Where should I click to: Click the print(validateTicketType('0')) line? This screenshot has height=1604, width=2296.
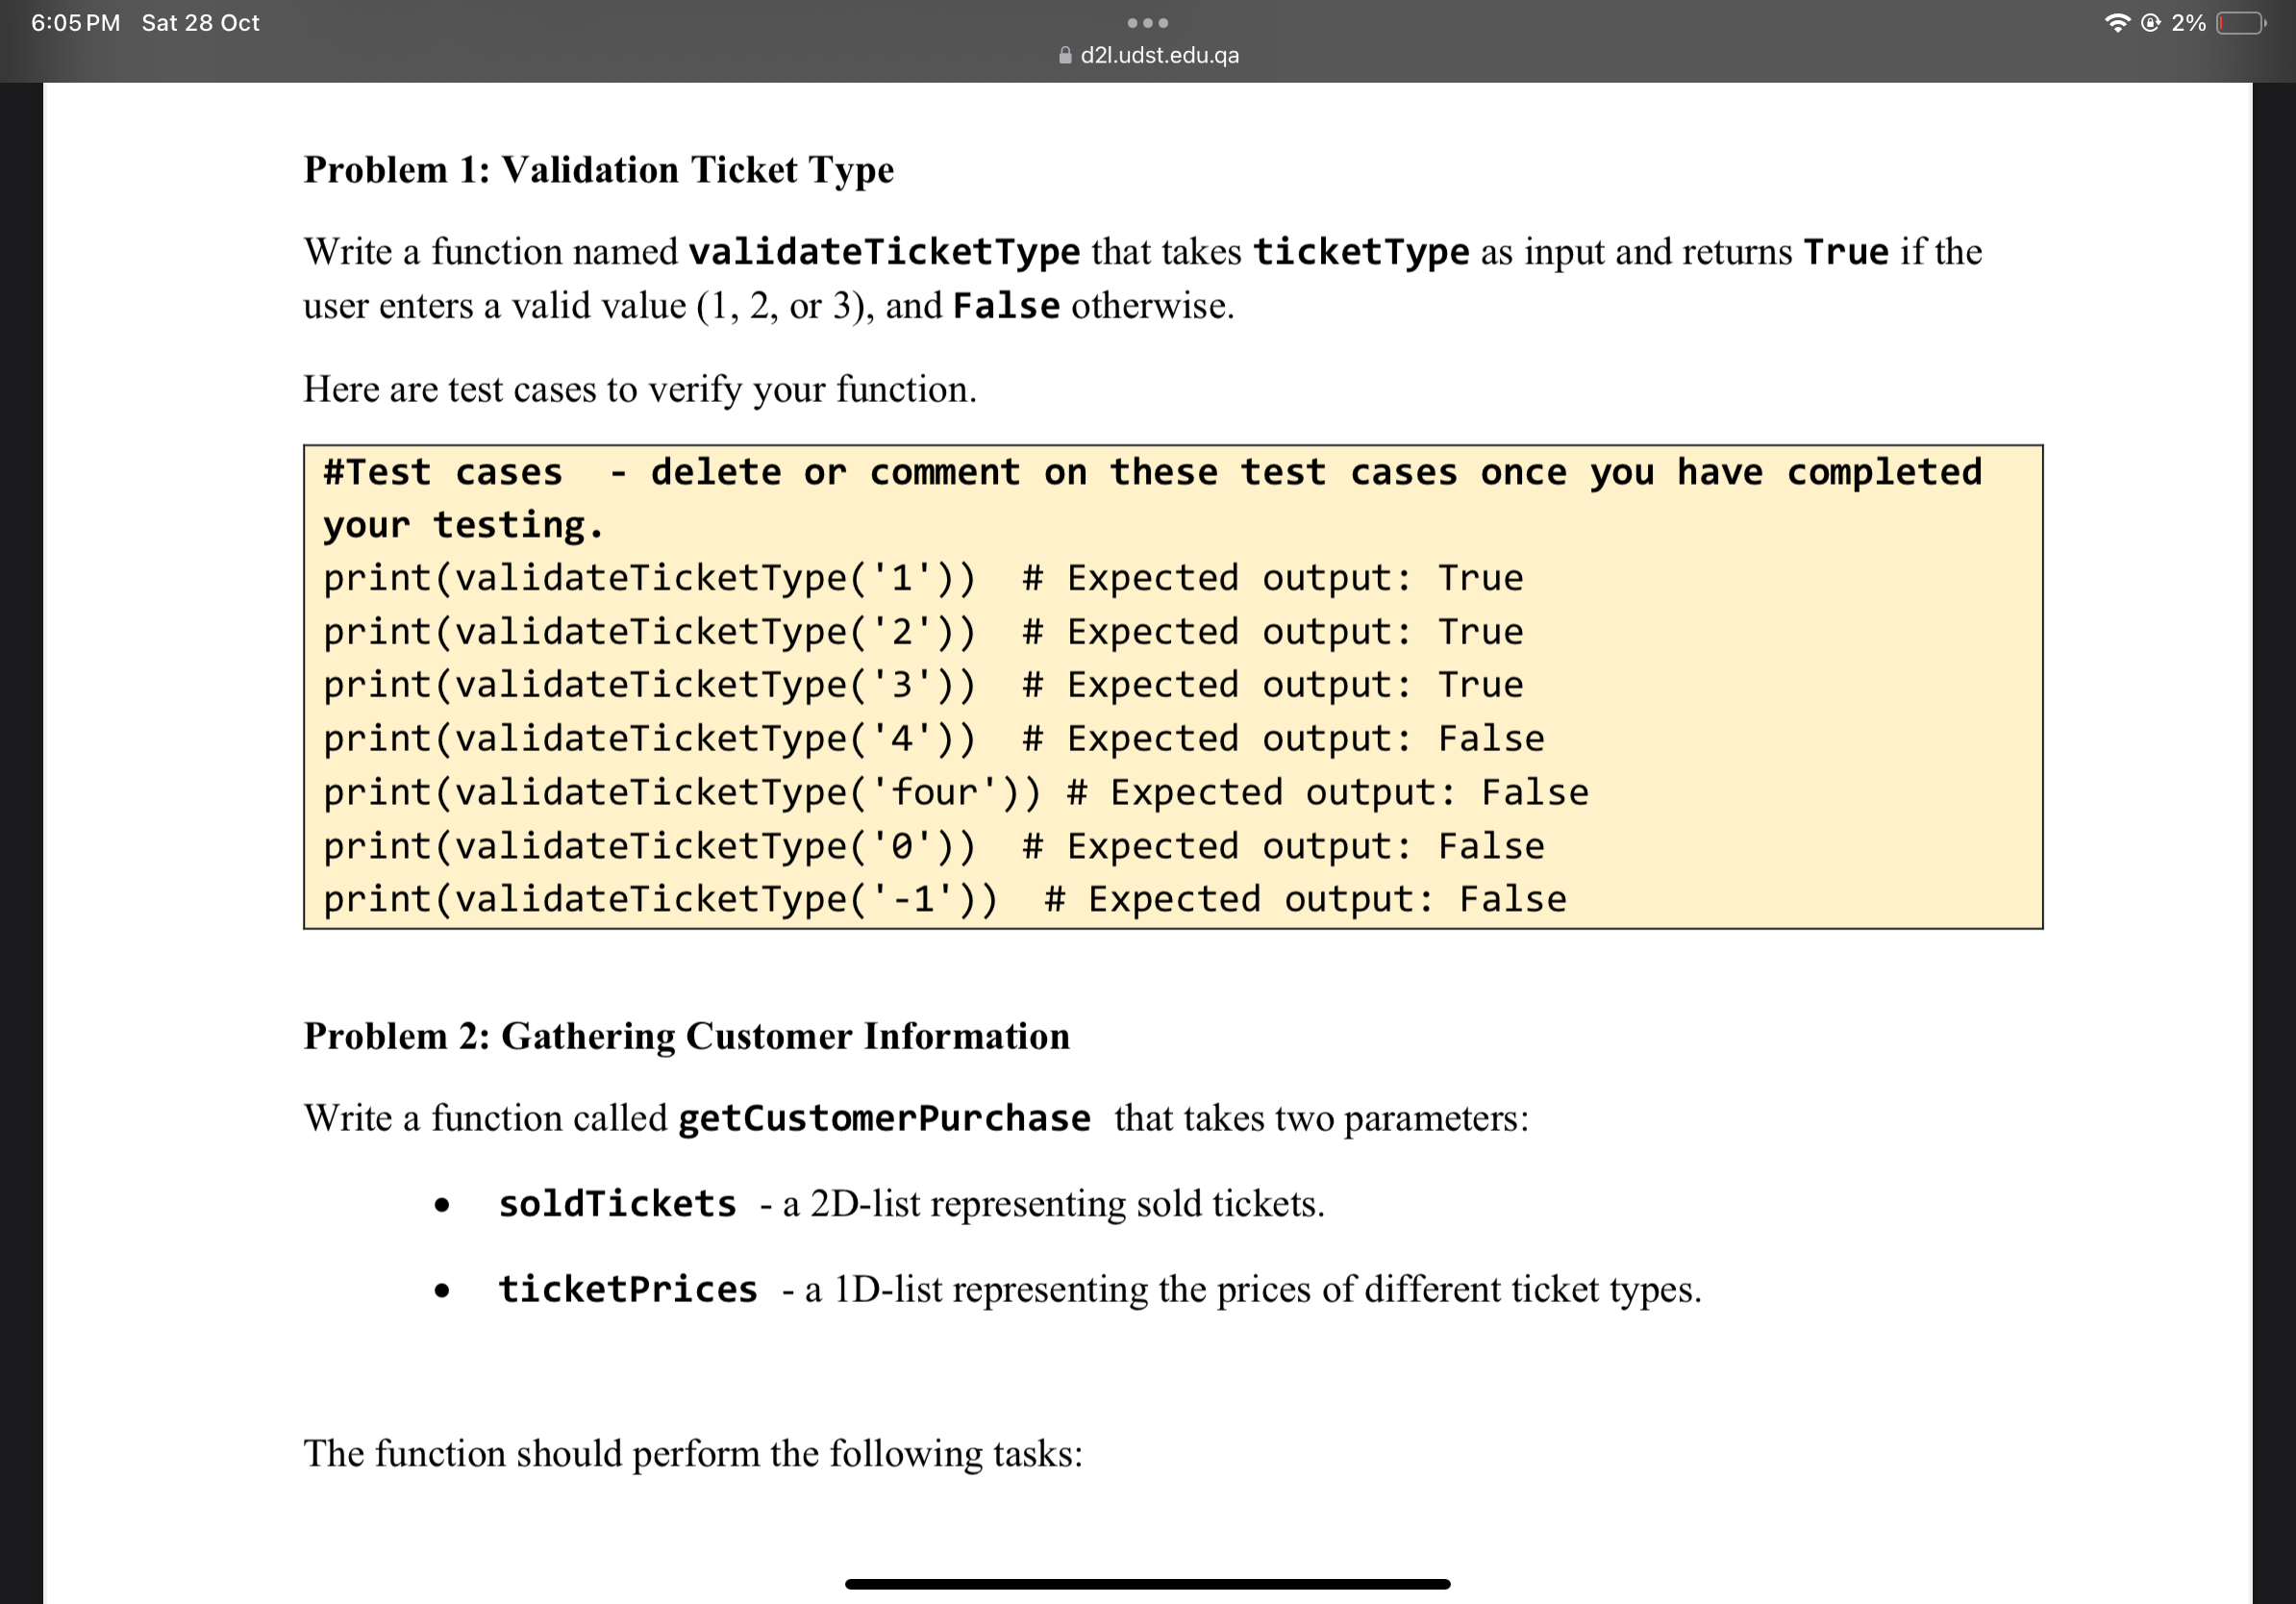point(933,847)
